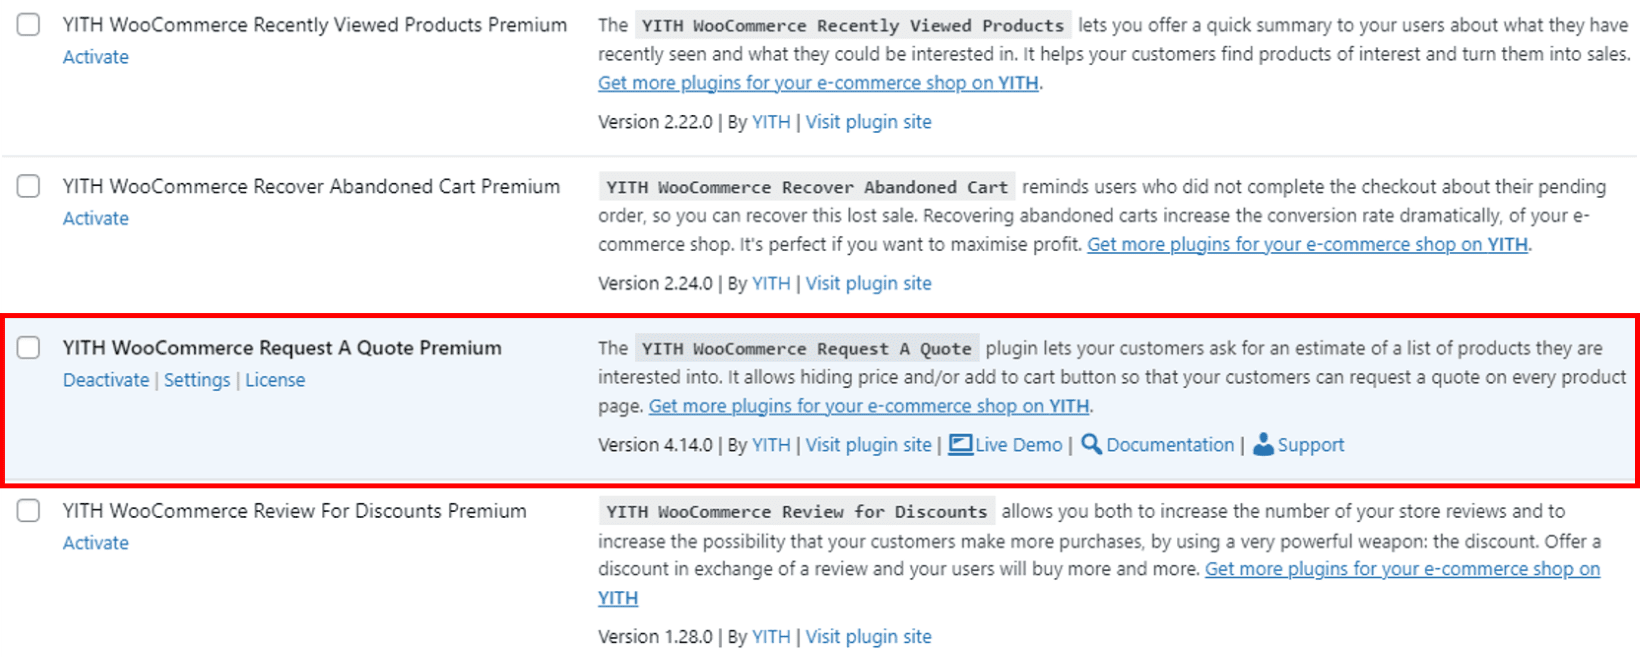This screenshot has height=657, width=1640.
Task: Select the Recover Abandoned Cart checkbox
Action: click(x=27, y=185)
